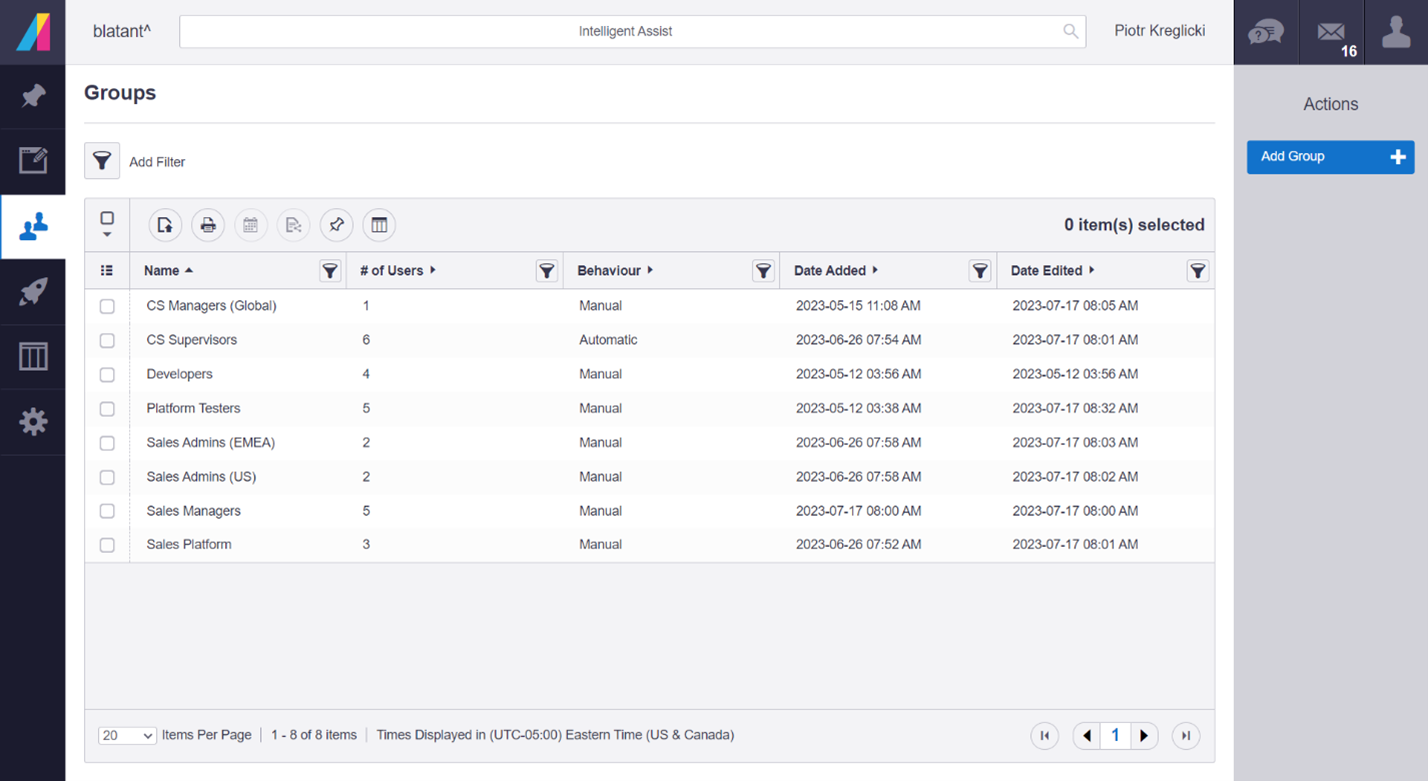Click the column chooser toolbar icon
Image resolution: width=1428 pixels, height=781 pixels.
[379, 225]
